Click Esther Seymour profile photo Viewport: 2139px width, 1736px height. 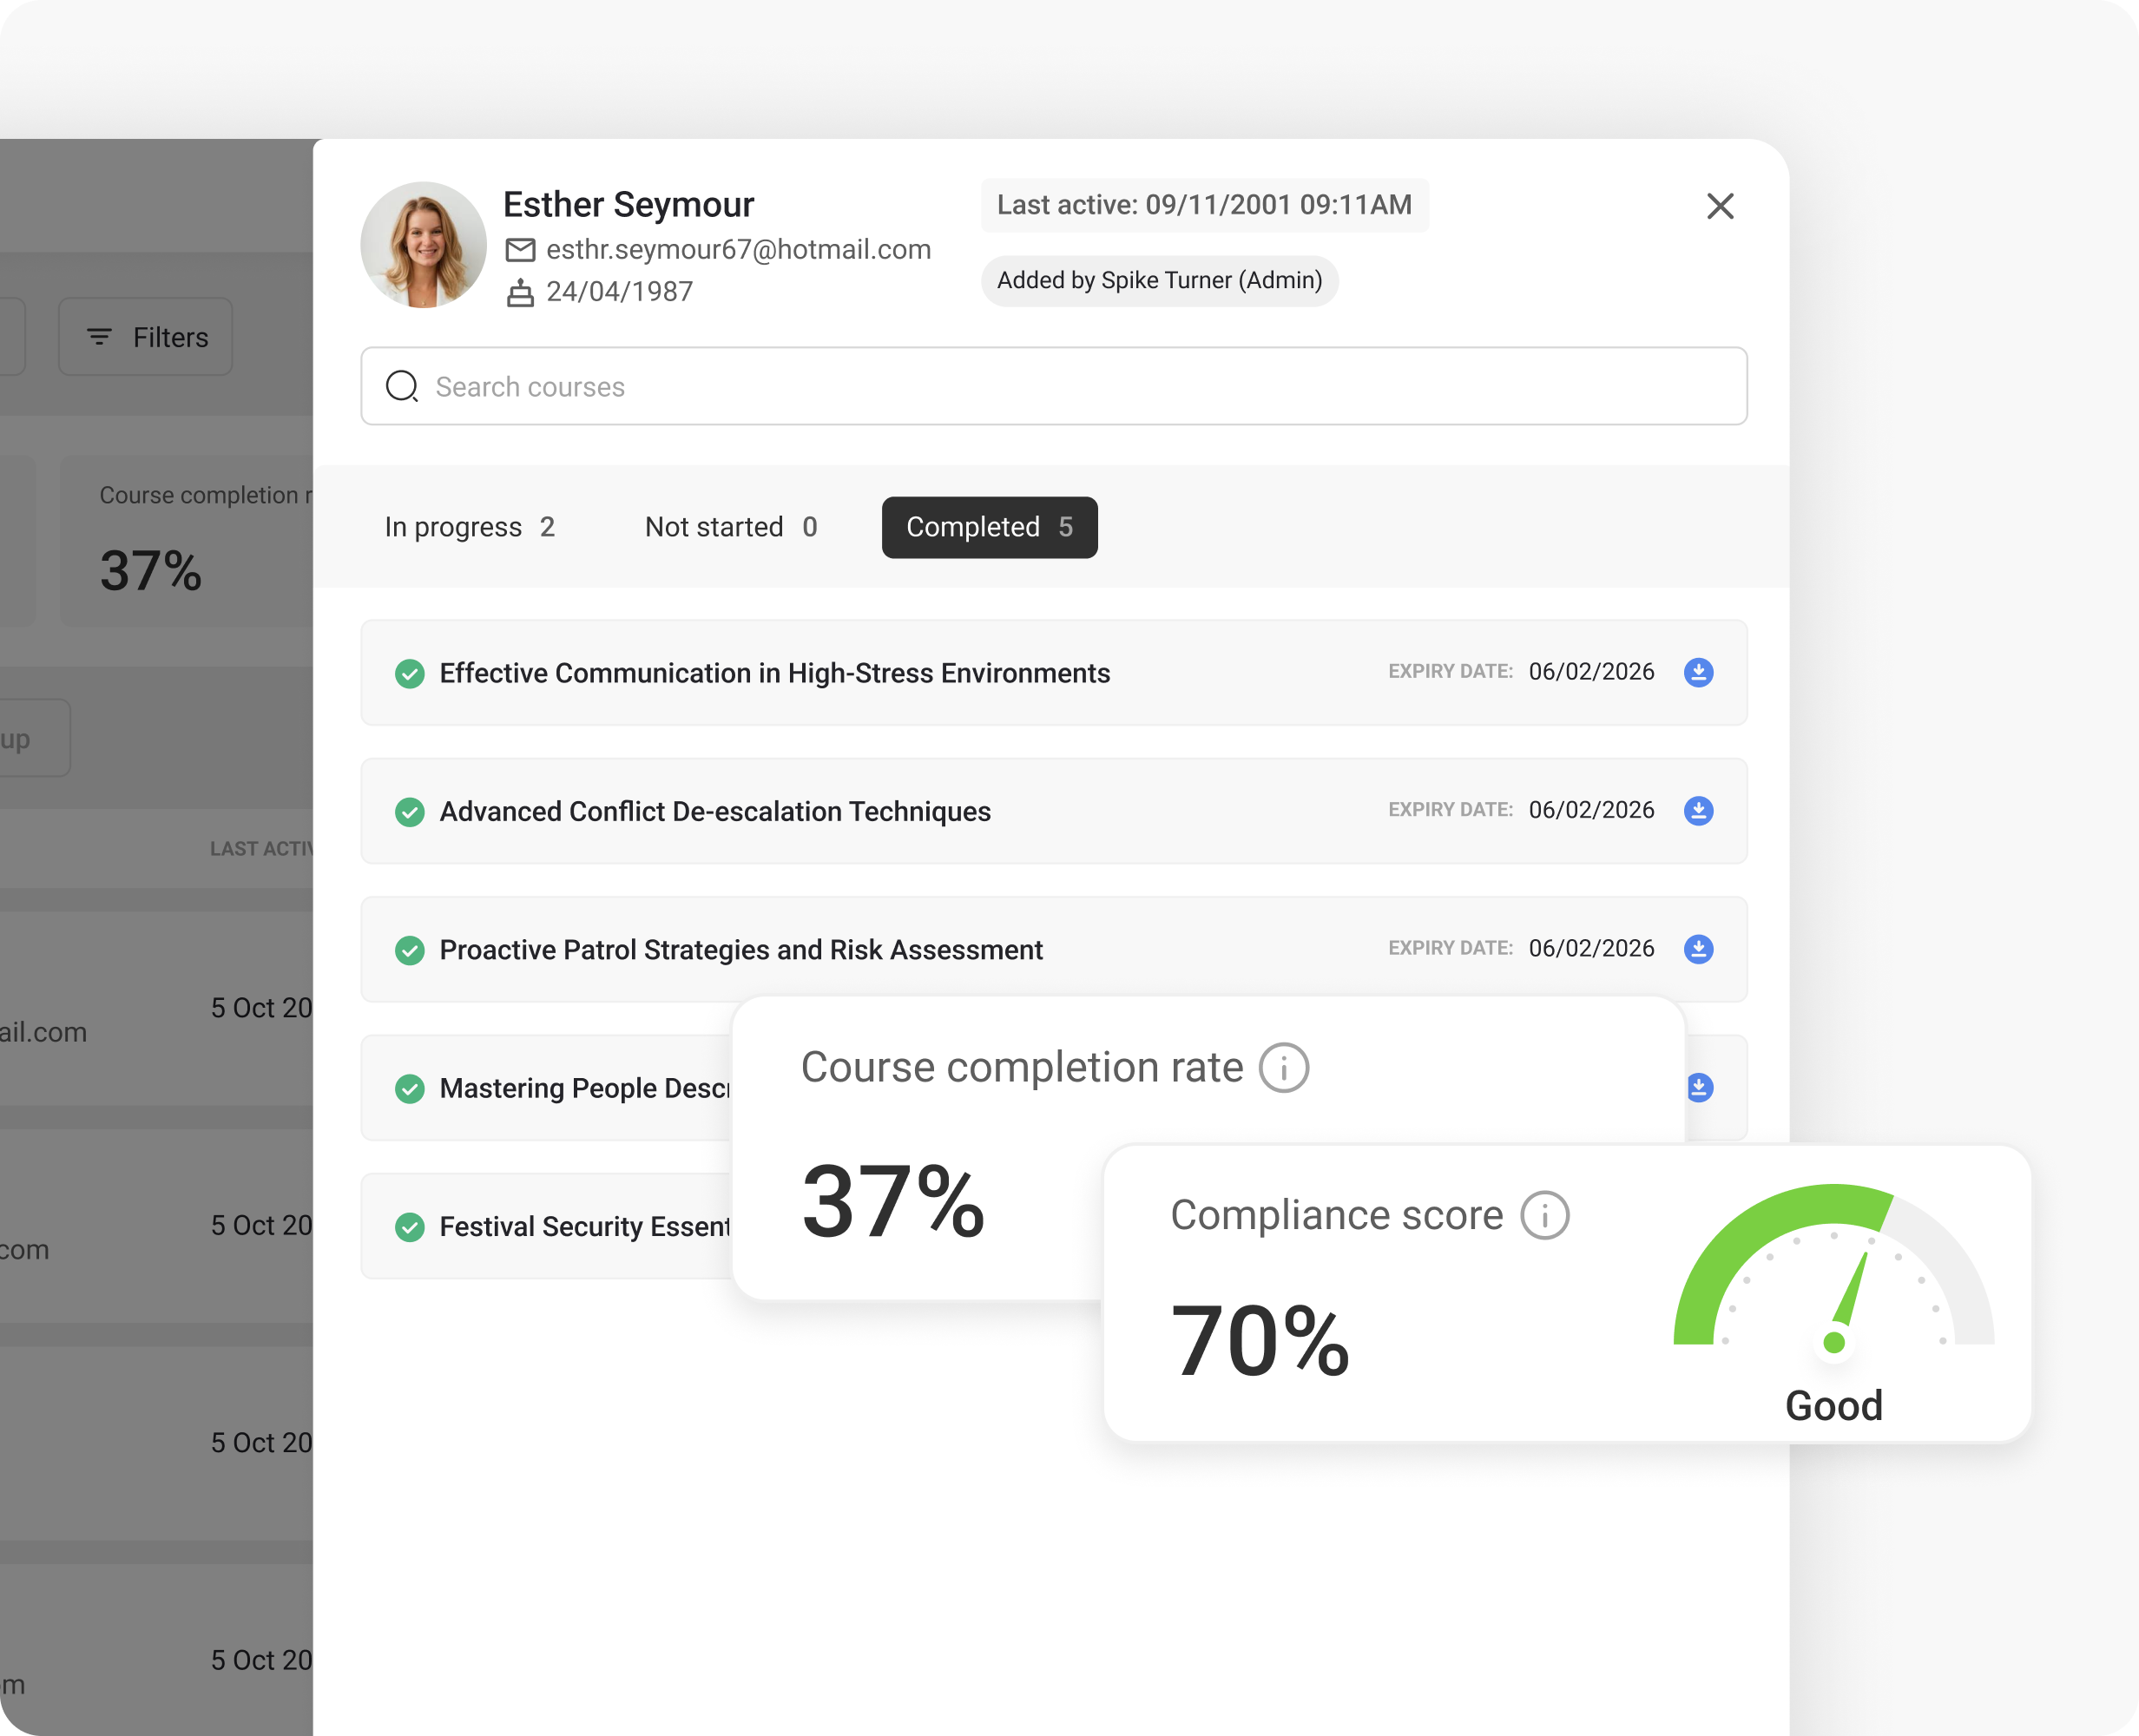[x=424, y=245]
